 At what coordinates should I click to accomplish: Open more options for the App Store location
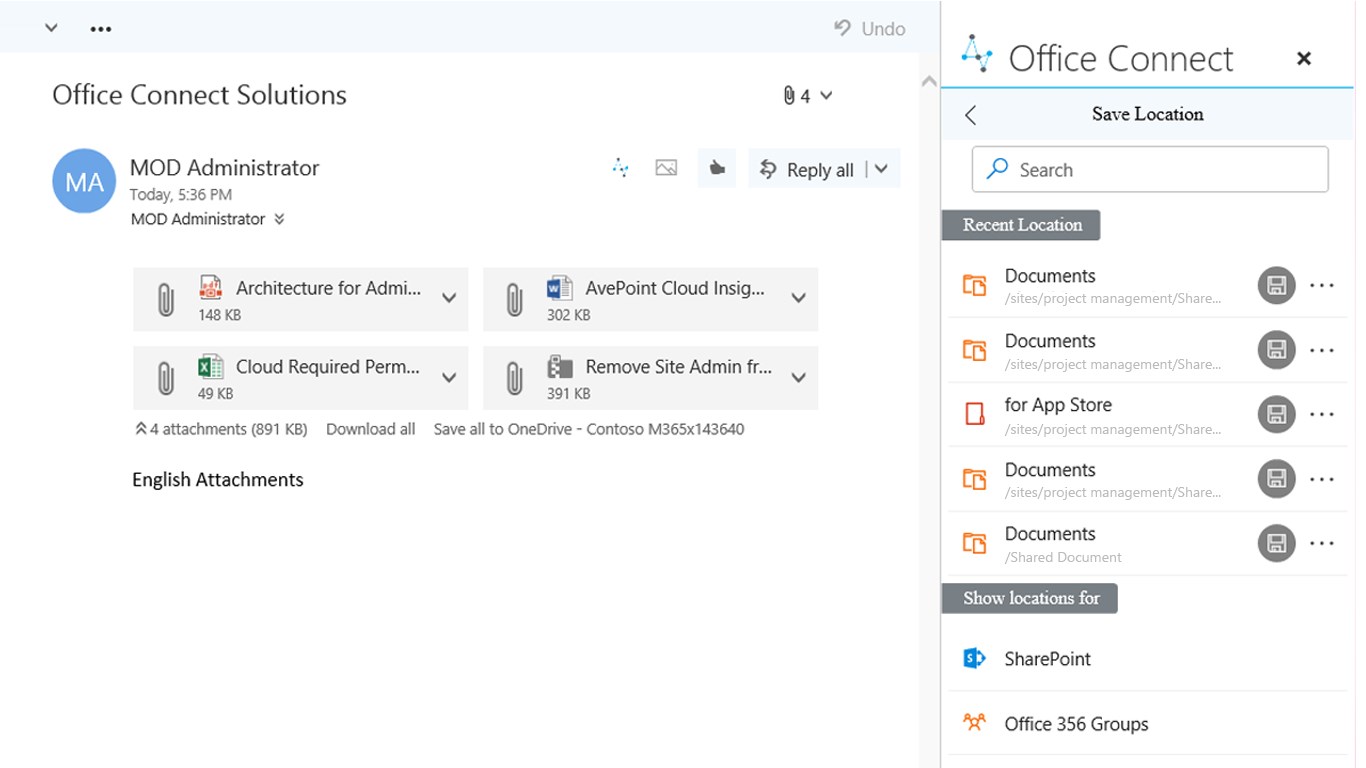[x=1321, y=414]
